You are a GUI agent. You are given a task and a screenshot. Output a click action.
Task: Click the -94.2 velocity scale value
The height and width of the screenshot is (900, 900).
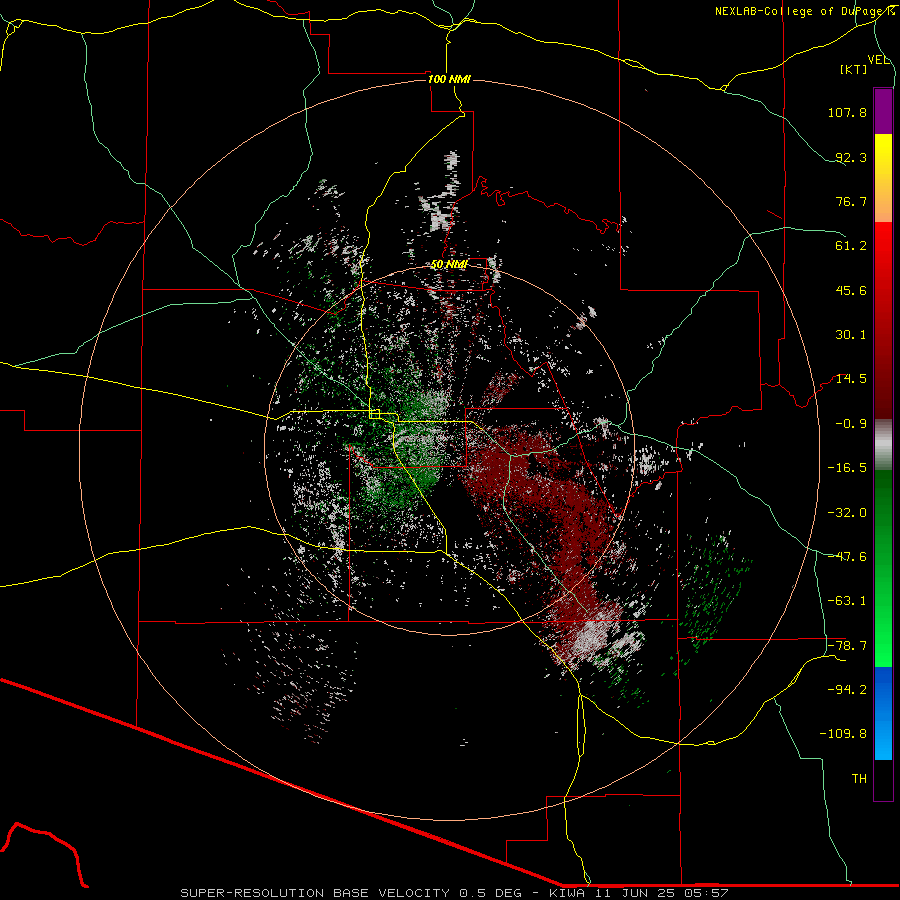pos(847,690)
